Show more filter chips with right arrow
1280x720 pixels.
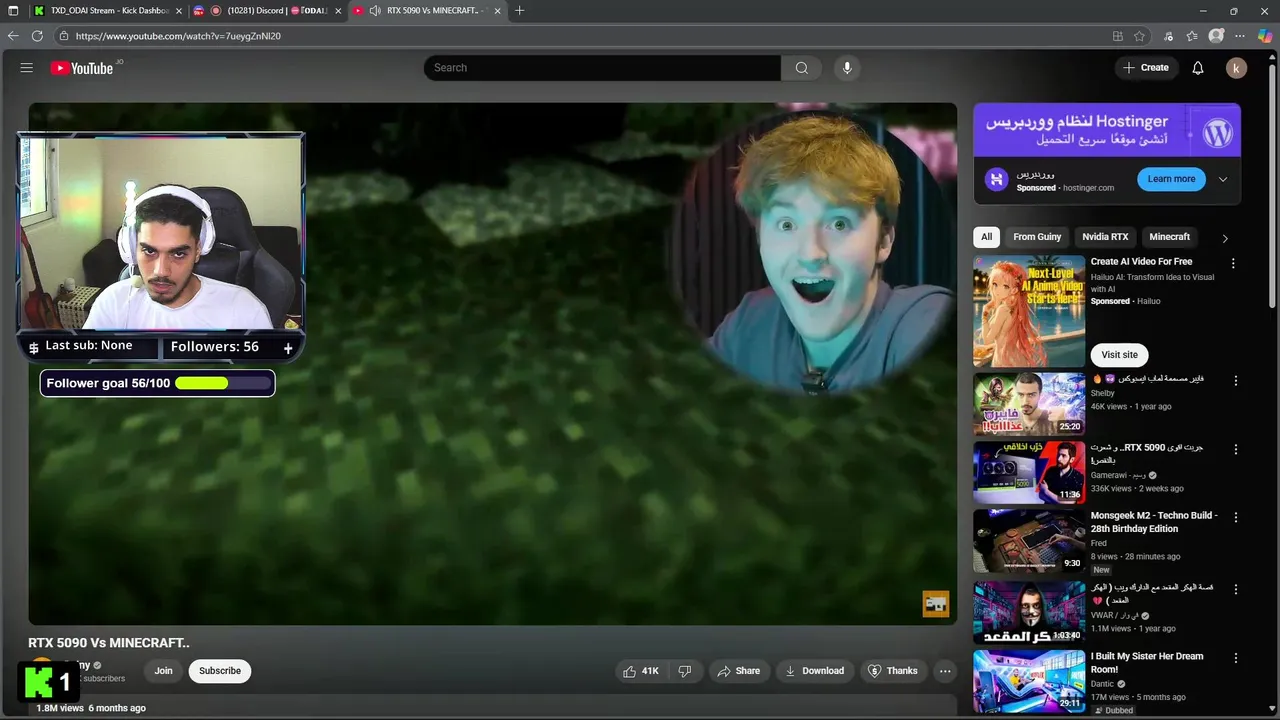pyautogui.click(x=1225, y=238)
